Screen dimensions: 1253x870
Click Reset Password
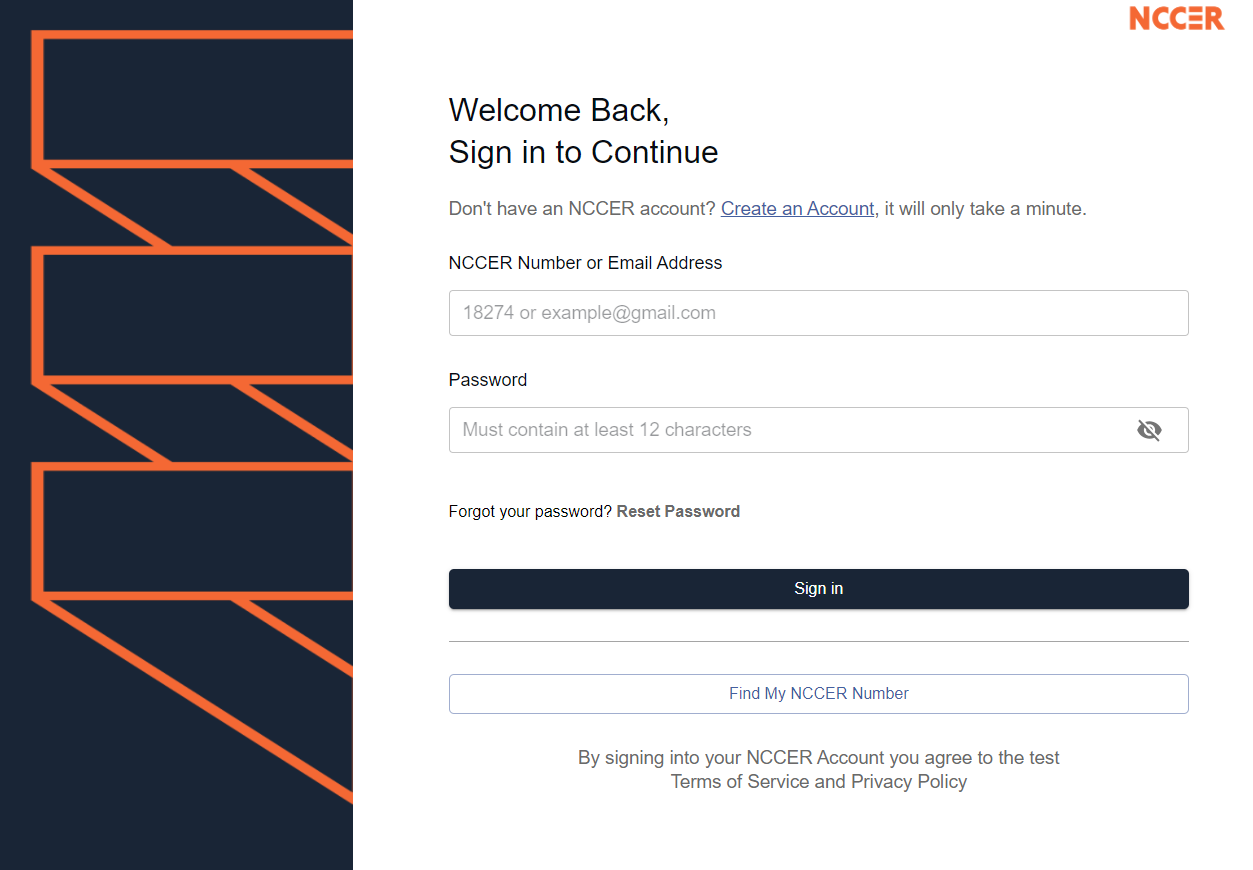678,511
